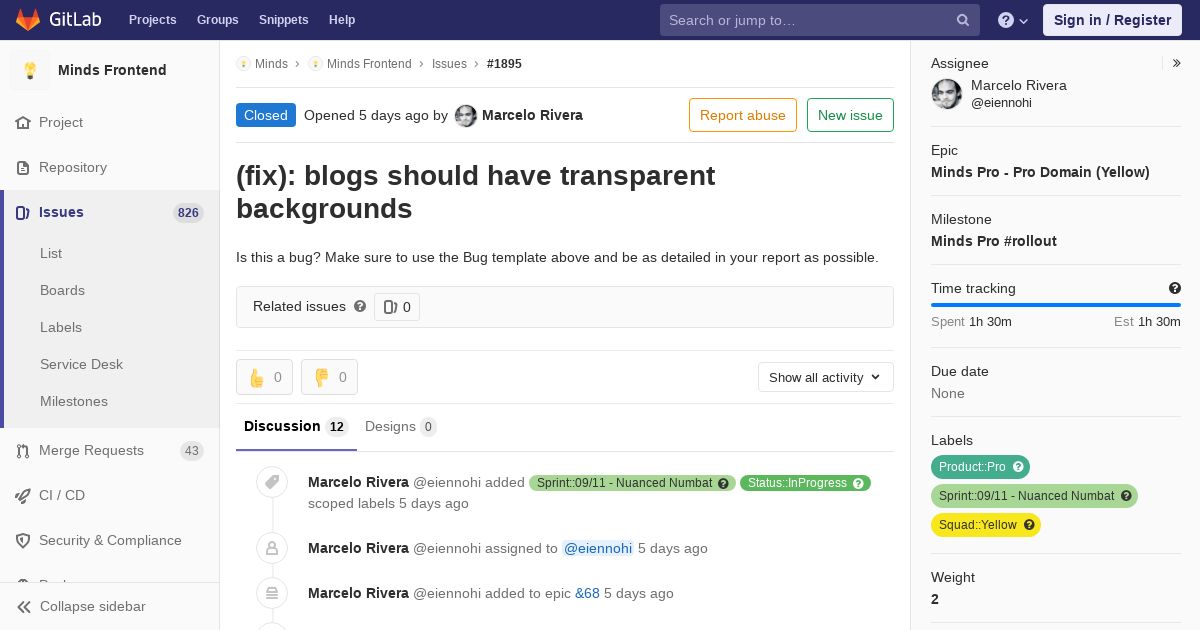This screenshot has width=1200, height=630.
Task: Open the Labels sidebar link
Action: [61, 327]
